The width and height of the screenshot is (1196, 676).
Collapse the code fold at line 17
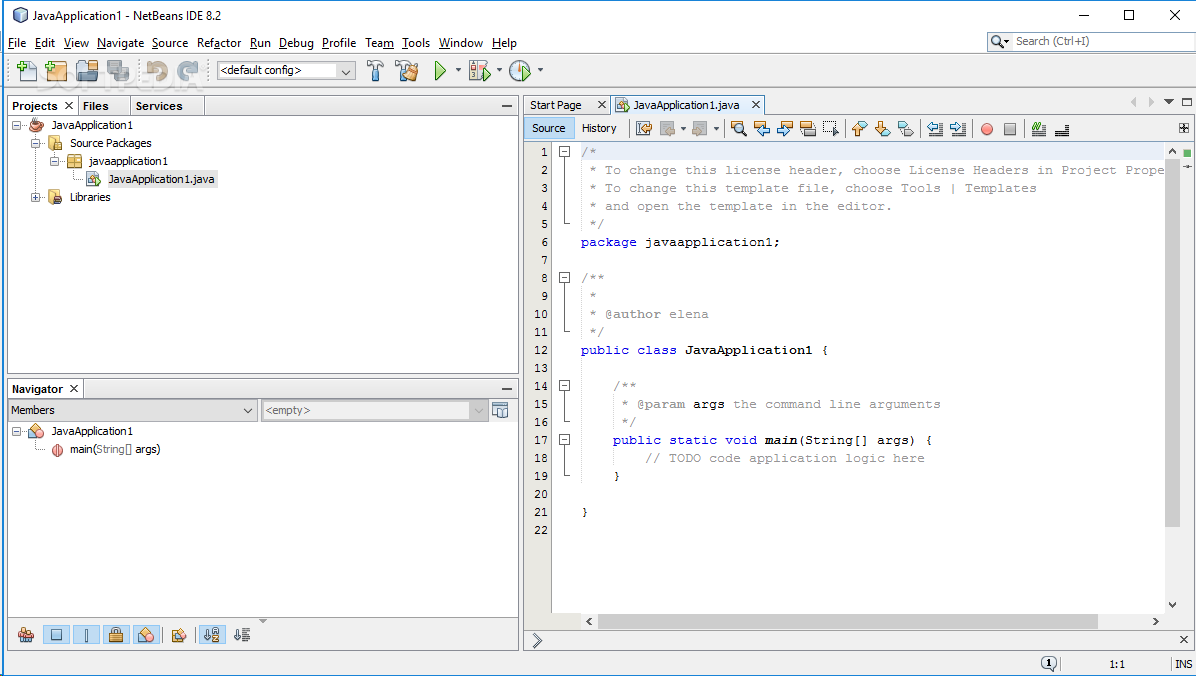(x=564, y=440)
